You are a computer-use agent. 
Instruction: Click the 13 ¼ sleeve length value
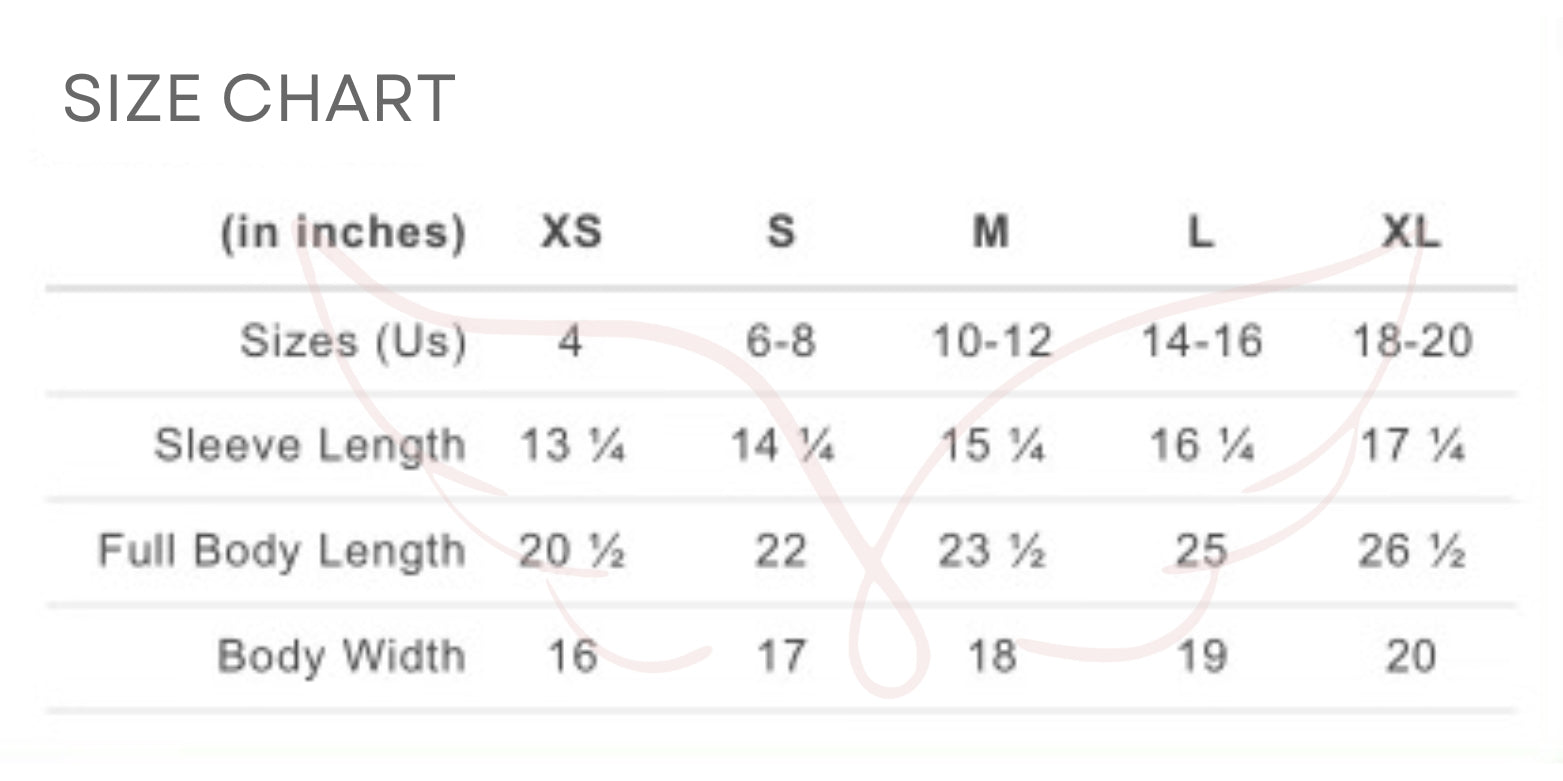click(572, 446)
